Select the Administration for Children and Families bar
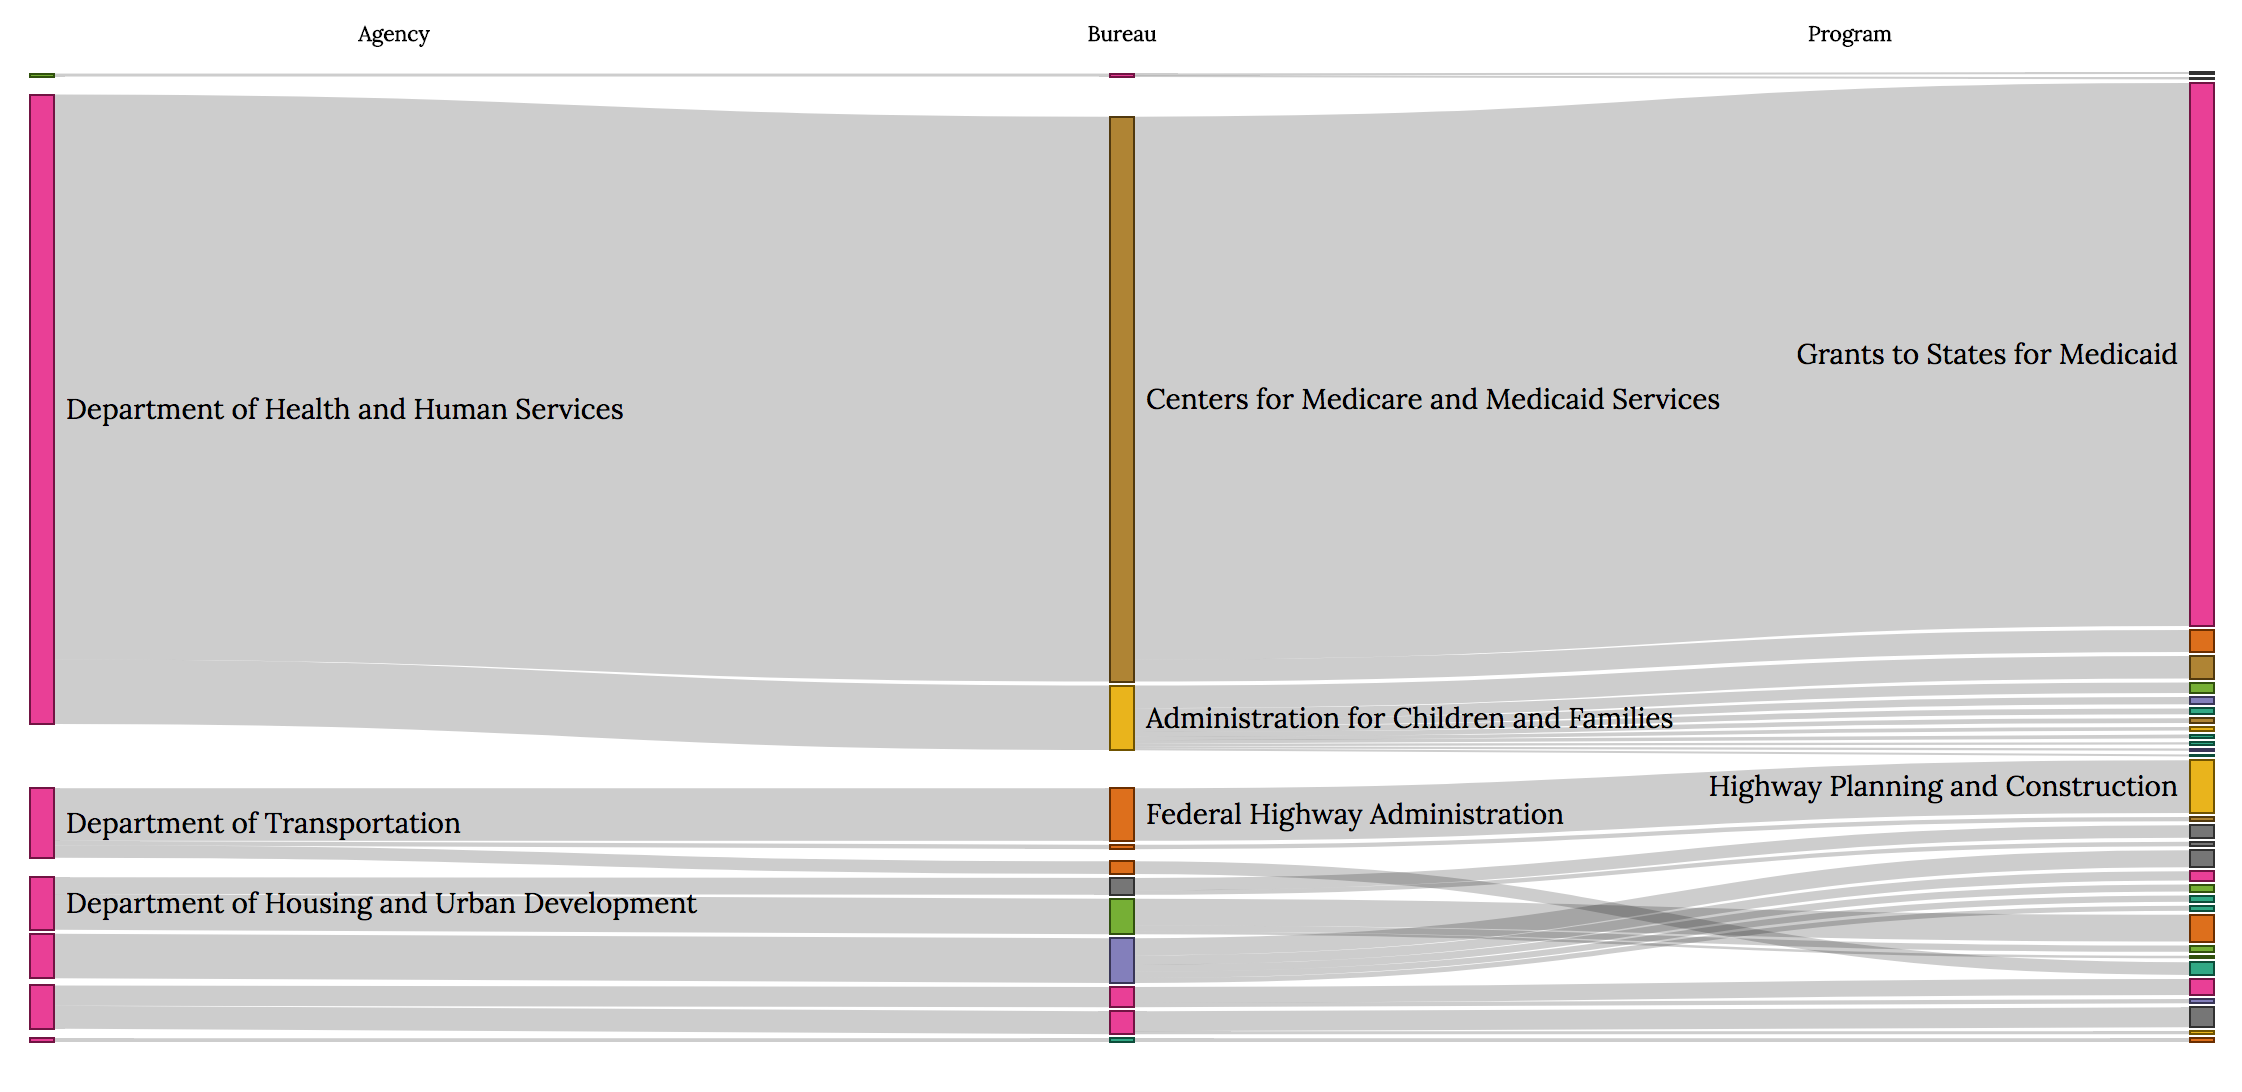 click(x=1121, y=718)
